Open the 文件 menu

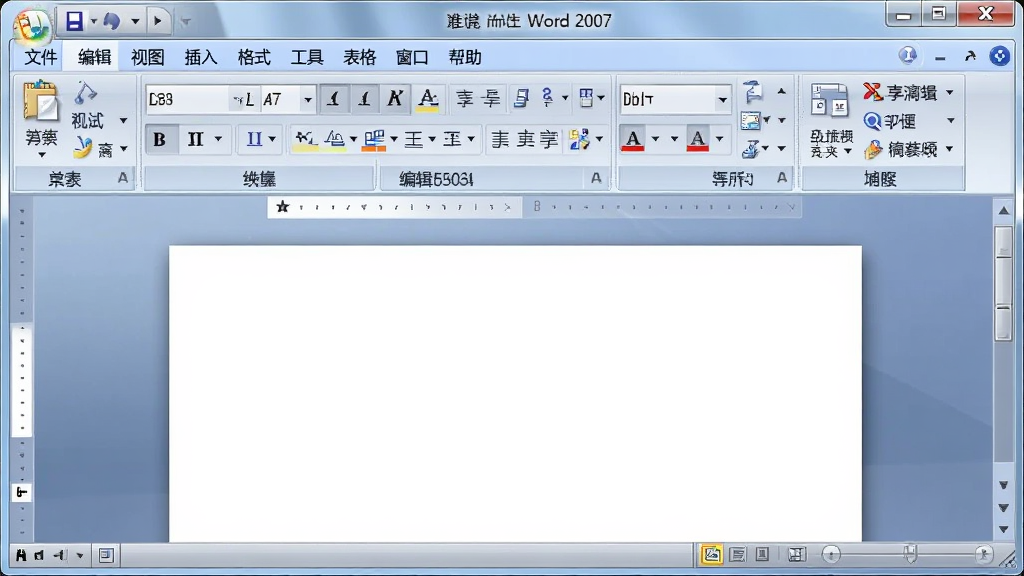pos(41,57)
